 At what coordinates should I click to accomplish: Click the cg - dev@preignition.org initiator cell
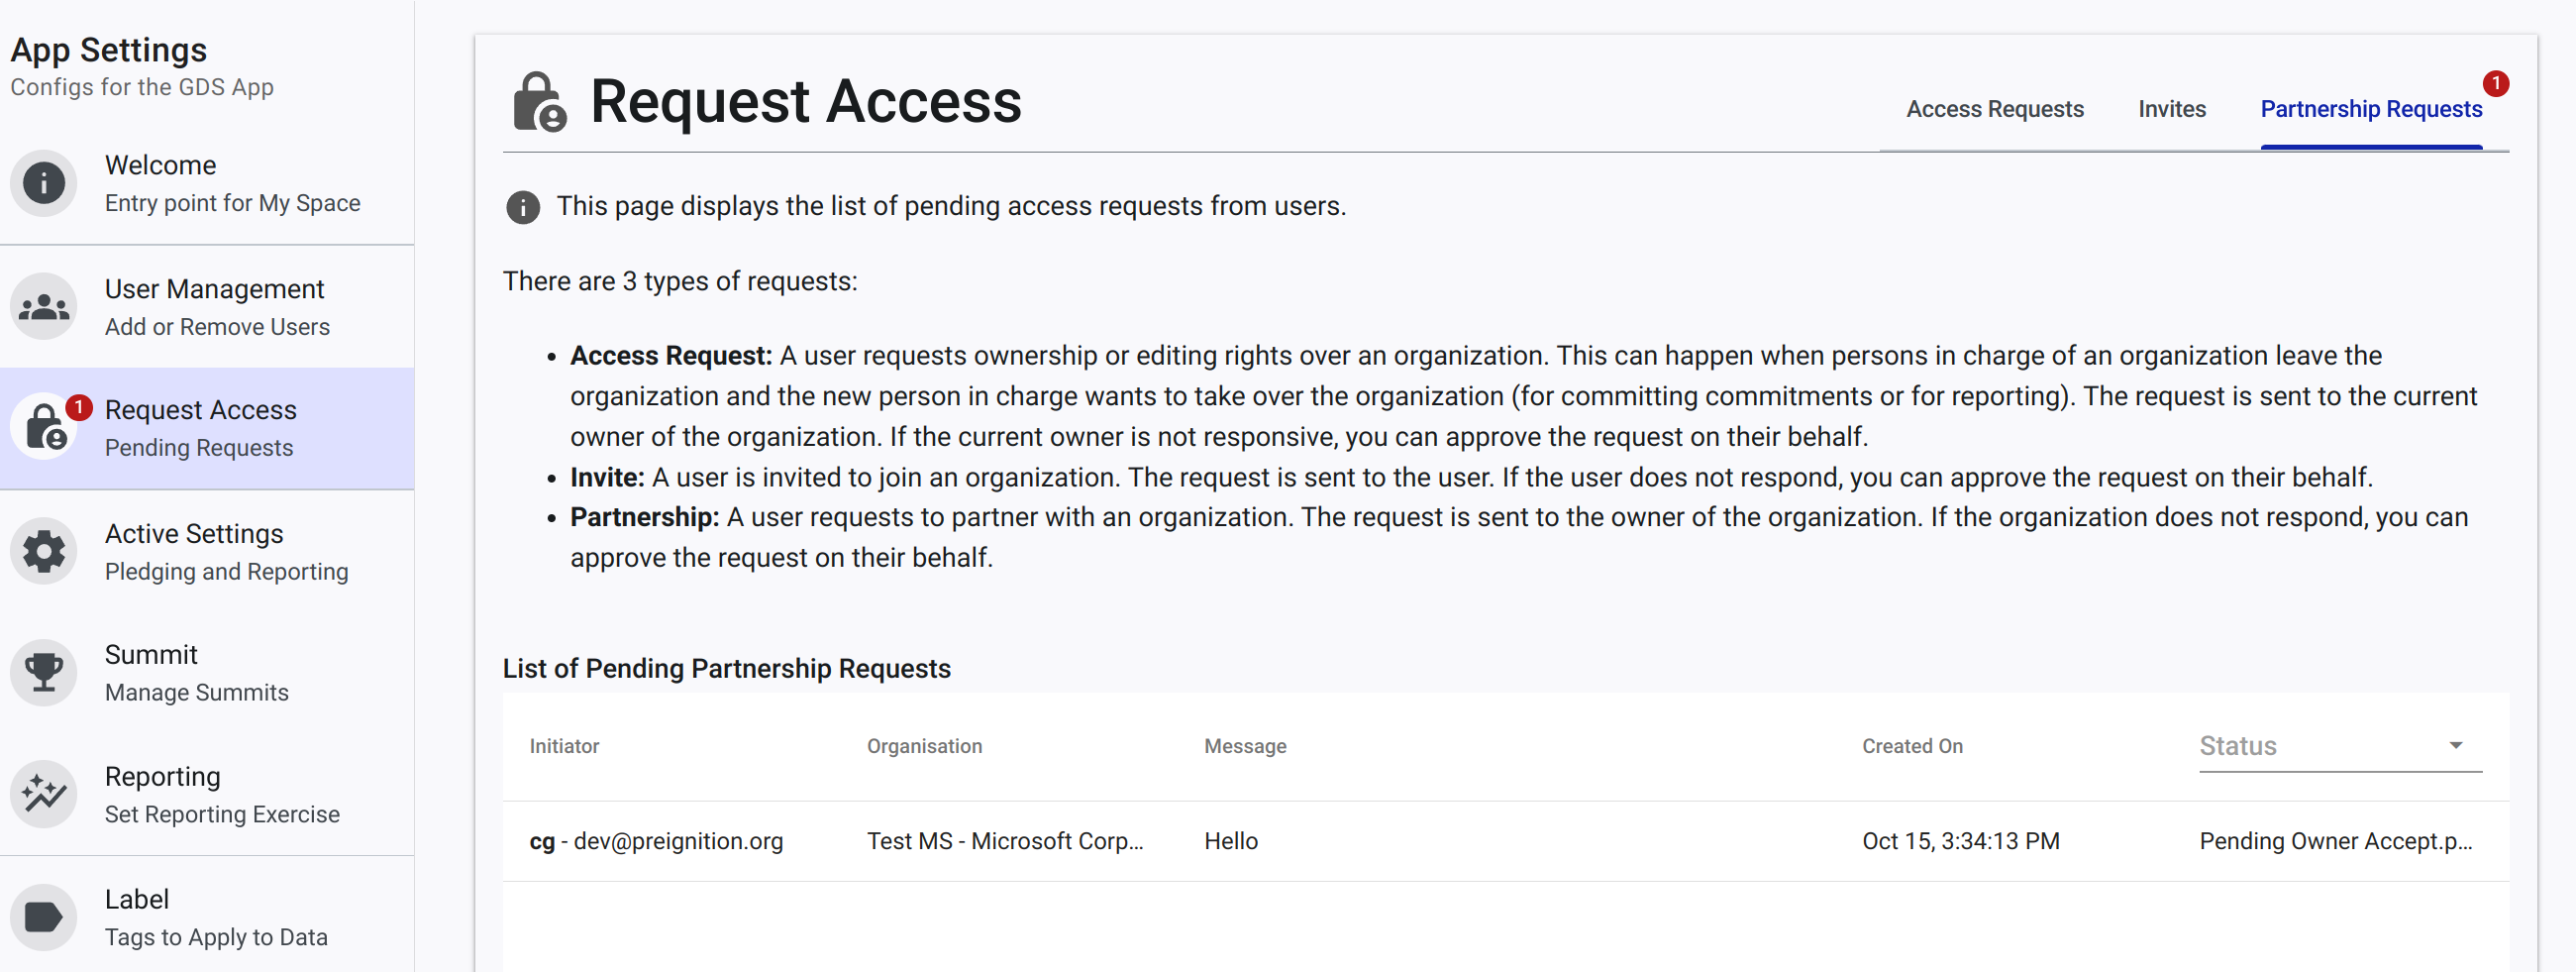656,841
